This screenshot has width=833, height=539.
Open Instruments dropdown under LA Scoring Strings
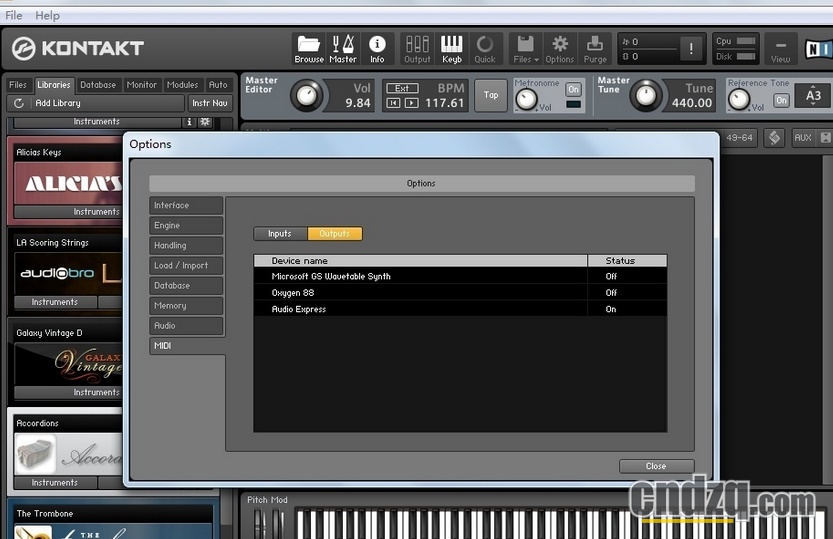click(55, 302)
